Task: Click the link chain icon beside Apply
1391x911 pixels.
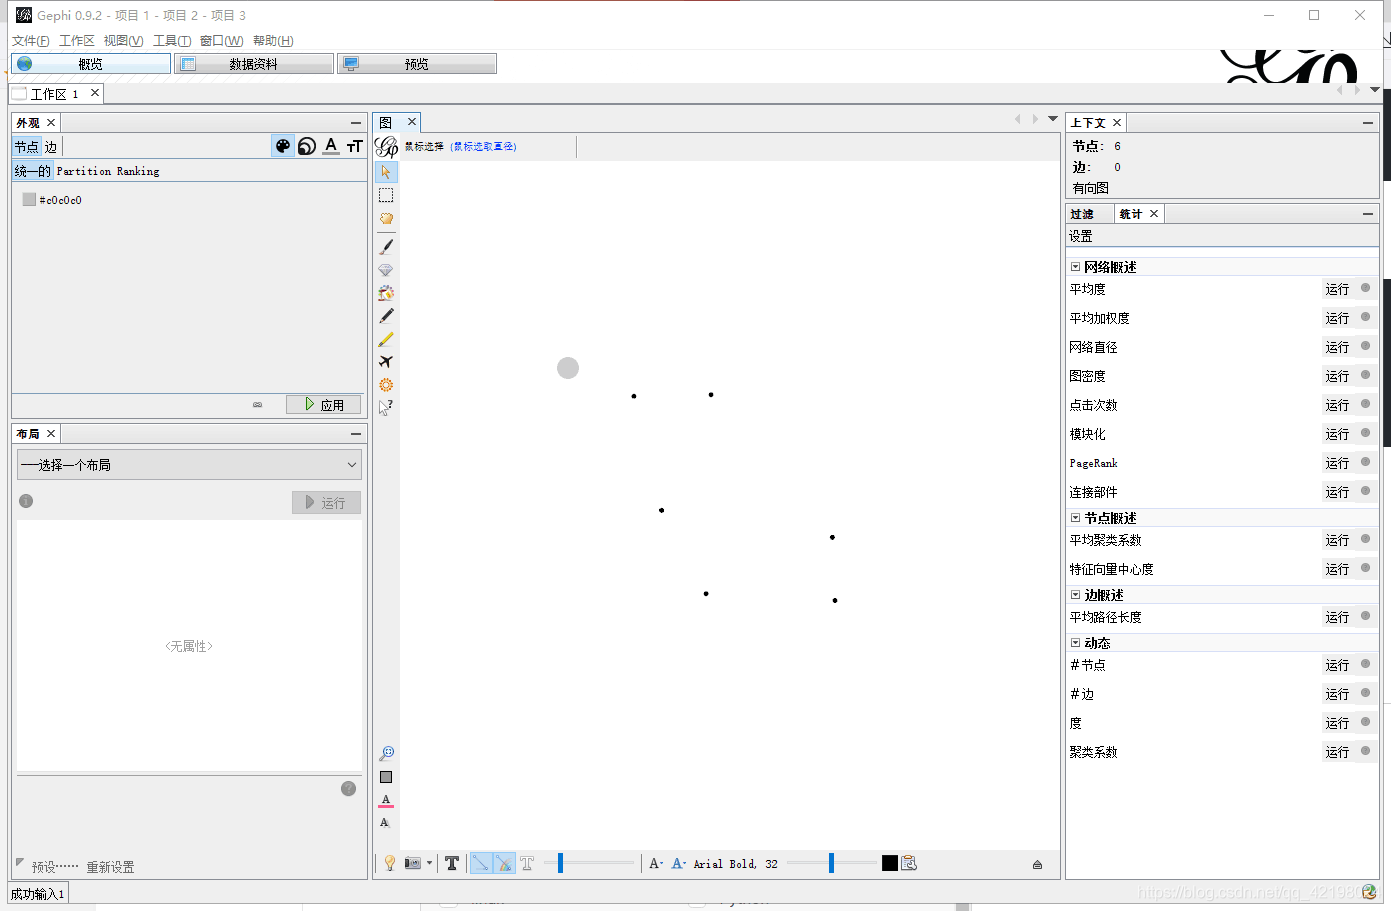Action: 258,405
